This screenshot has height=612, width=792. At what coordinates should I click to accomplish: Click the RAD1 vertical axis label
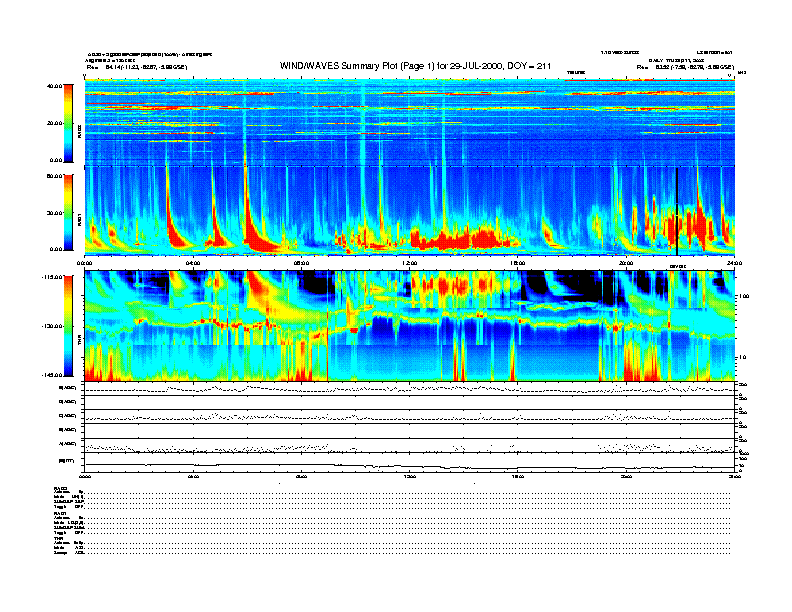tap(79, 220)
